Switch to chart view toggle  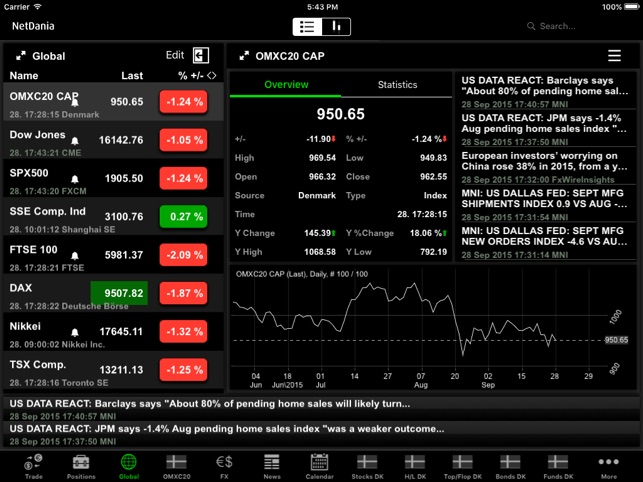click(336, 27)
